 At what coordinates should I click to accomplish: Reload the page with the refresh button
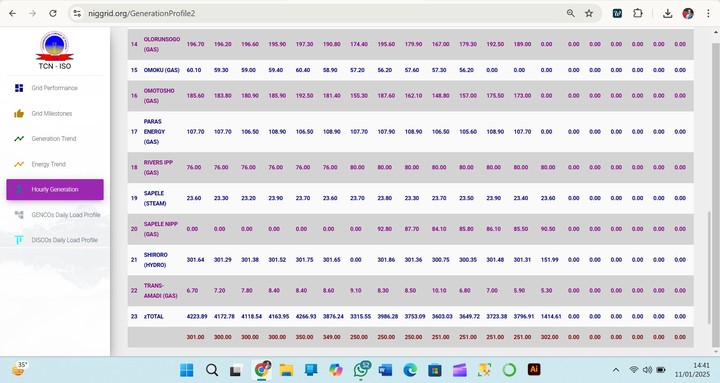point(53,13)
